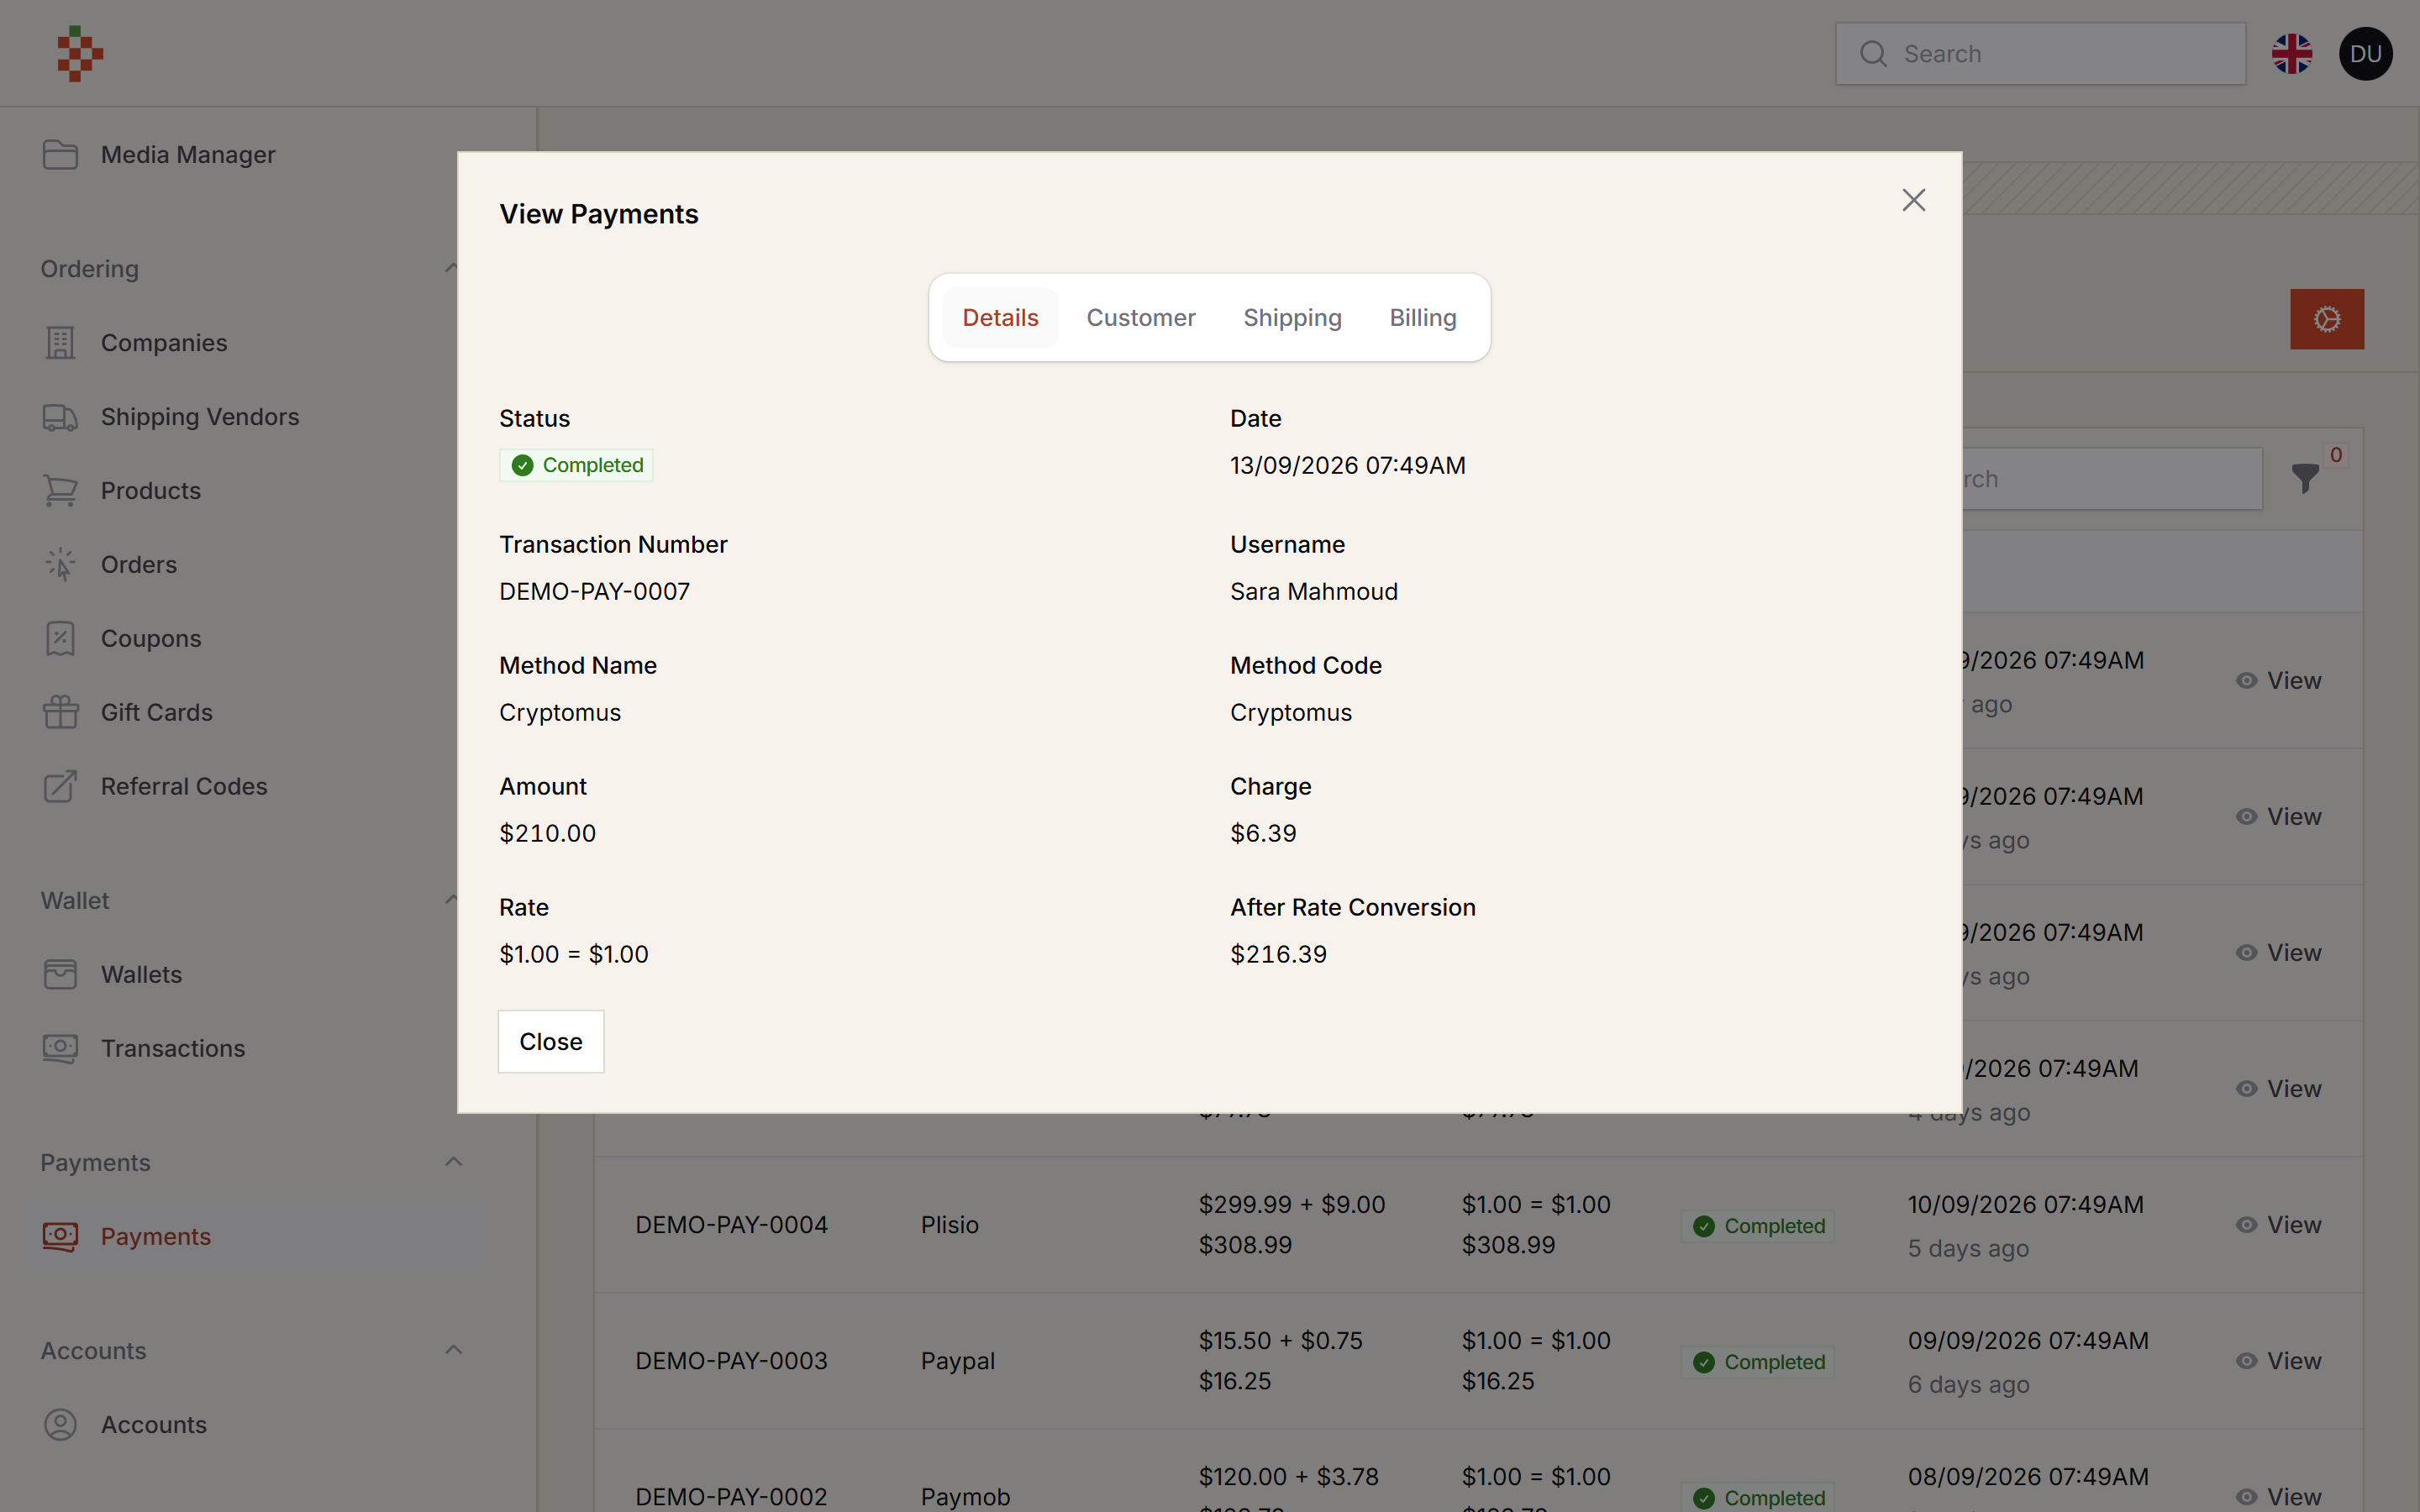
Task: Click the Referral Codes share icon
Action: click(x=60, y=787)
